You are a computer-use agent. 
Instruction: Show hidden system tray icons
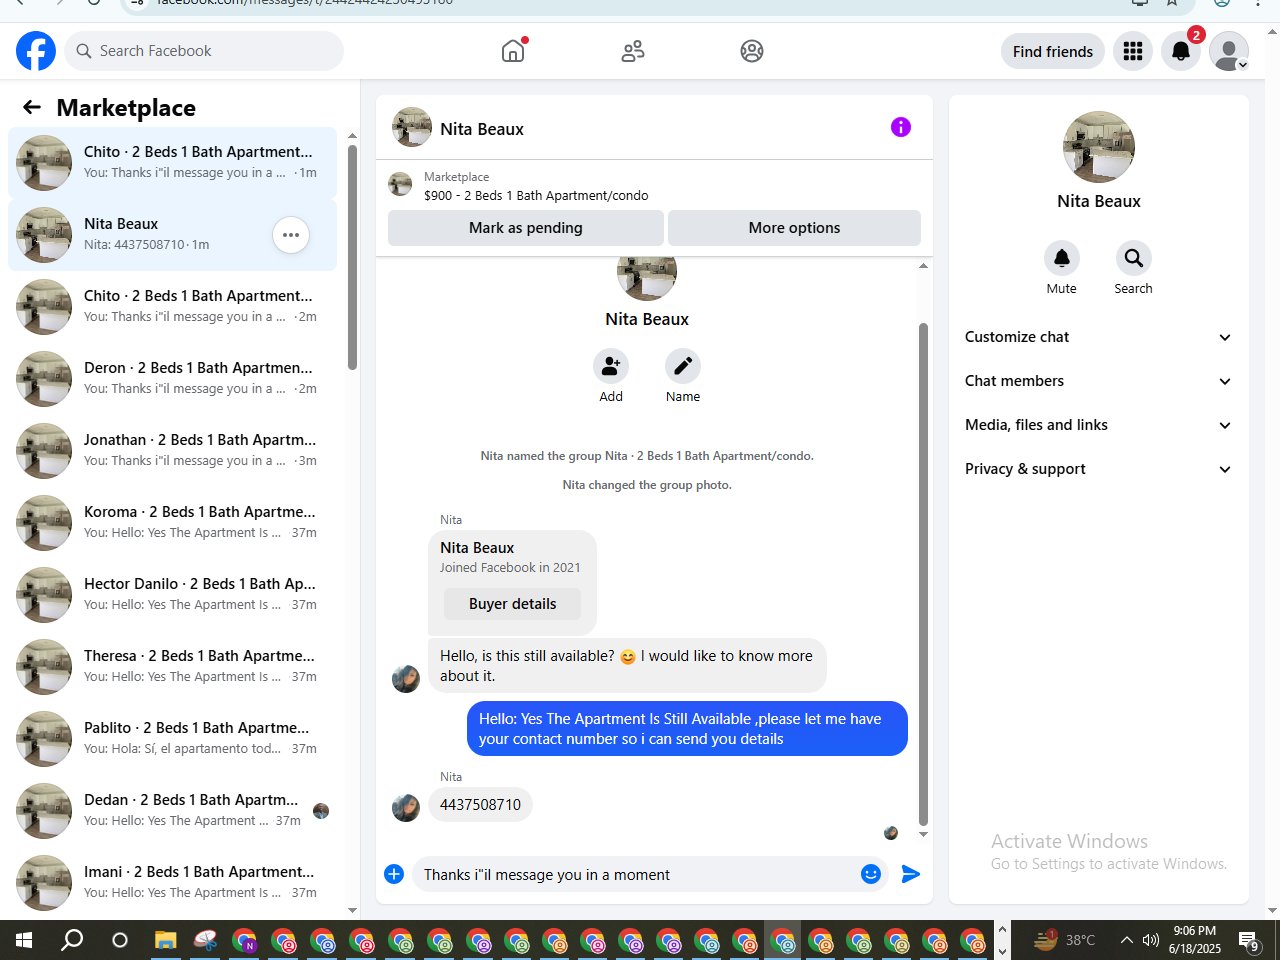[1127, 940]
